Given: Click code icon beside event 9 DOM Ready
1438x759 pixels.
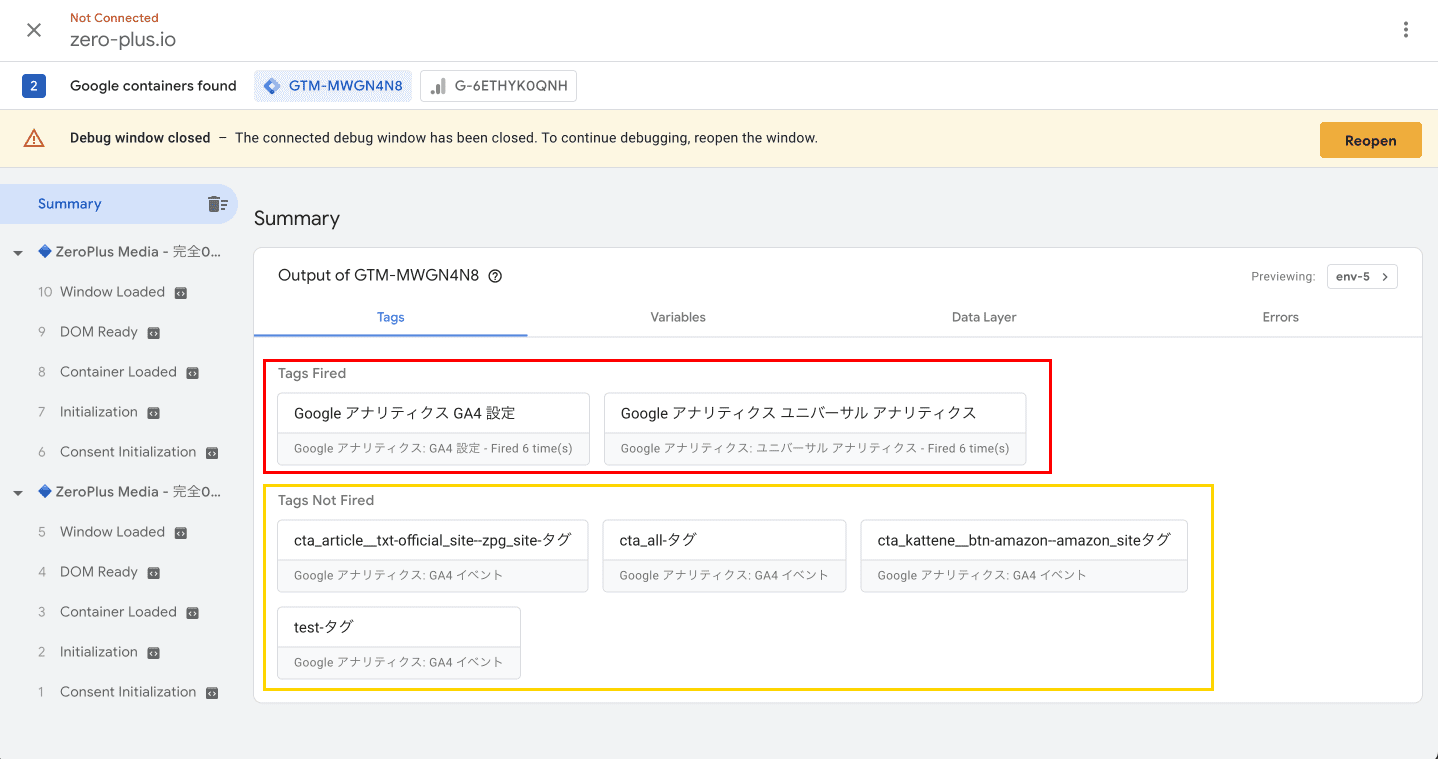Looking at the screenshot, I should (154, 333).
